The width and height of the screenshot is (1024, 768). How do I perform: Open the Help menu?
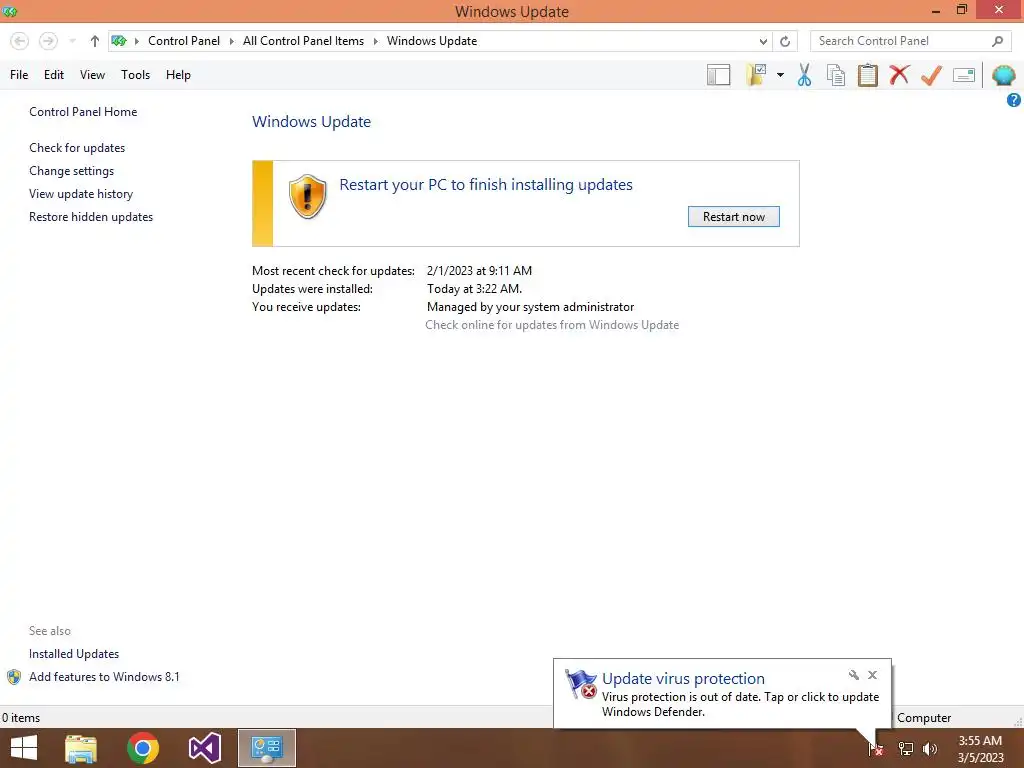click(x=178, y=74)
